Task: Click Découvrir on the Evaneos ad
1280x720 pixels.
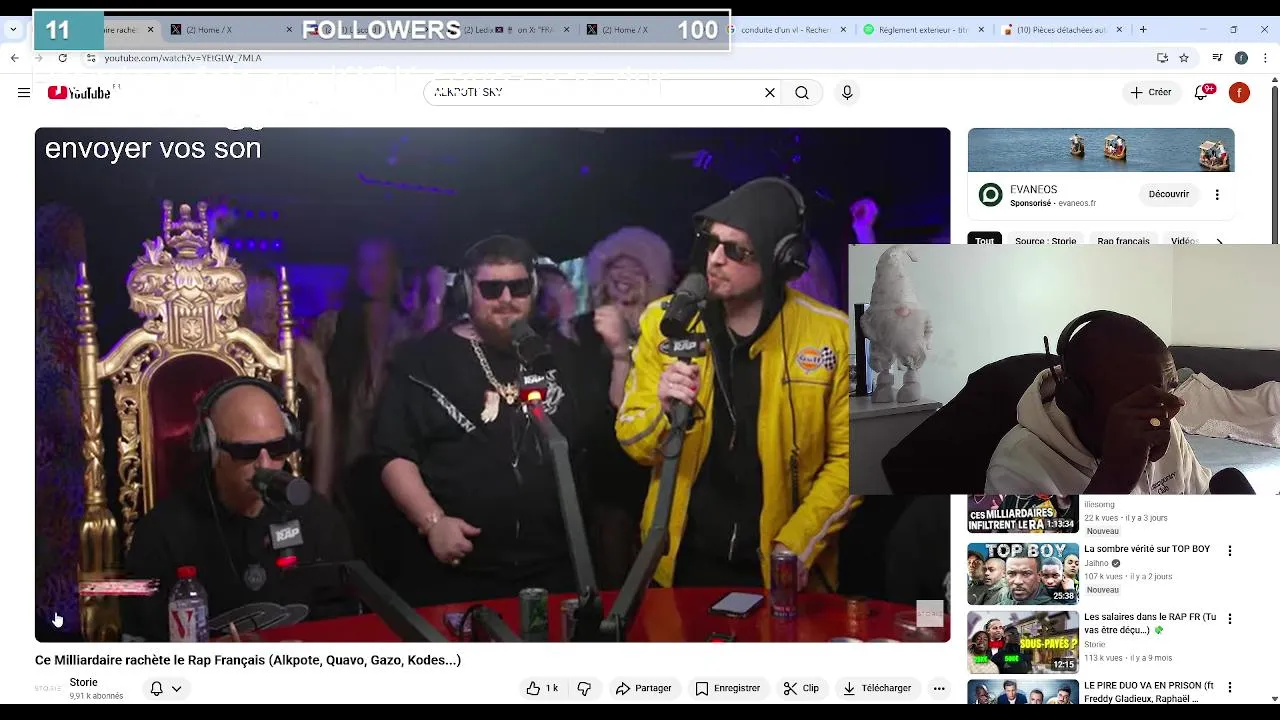Action: click(x=1168, y=194)
